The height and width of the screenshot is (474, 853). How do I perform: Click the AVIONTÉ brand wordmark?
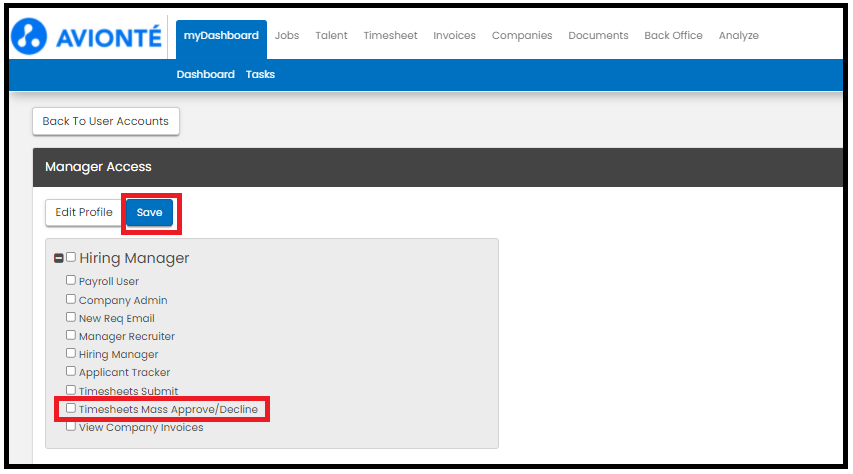(109, 38)
